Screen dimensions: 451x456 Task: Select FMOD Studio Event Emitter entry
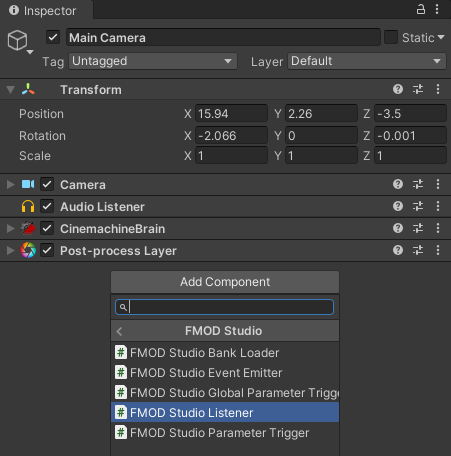[x=225, y=373]
